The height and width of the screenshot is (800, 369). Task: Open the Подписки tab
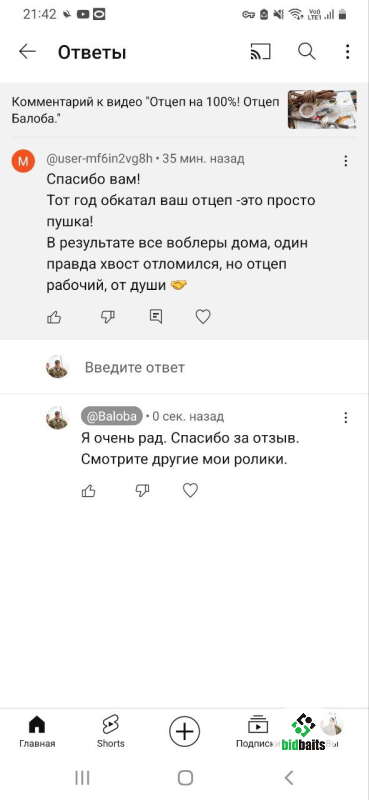[258, 731]
